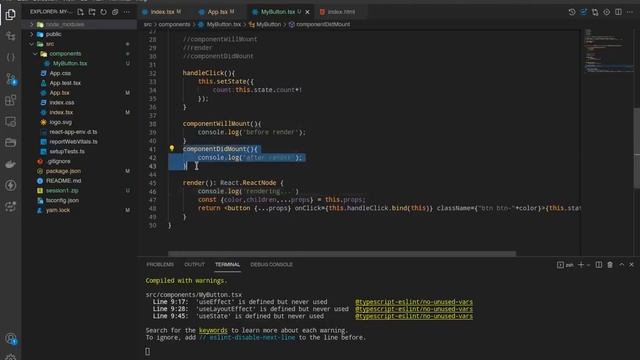Open the DEBUG CONSOLE panel tab
The width and height of the screenshot is (640, 360).
(x=271, y=264)
